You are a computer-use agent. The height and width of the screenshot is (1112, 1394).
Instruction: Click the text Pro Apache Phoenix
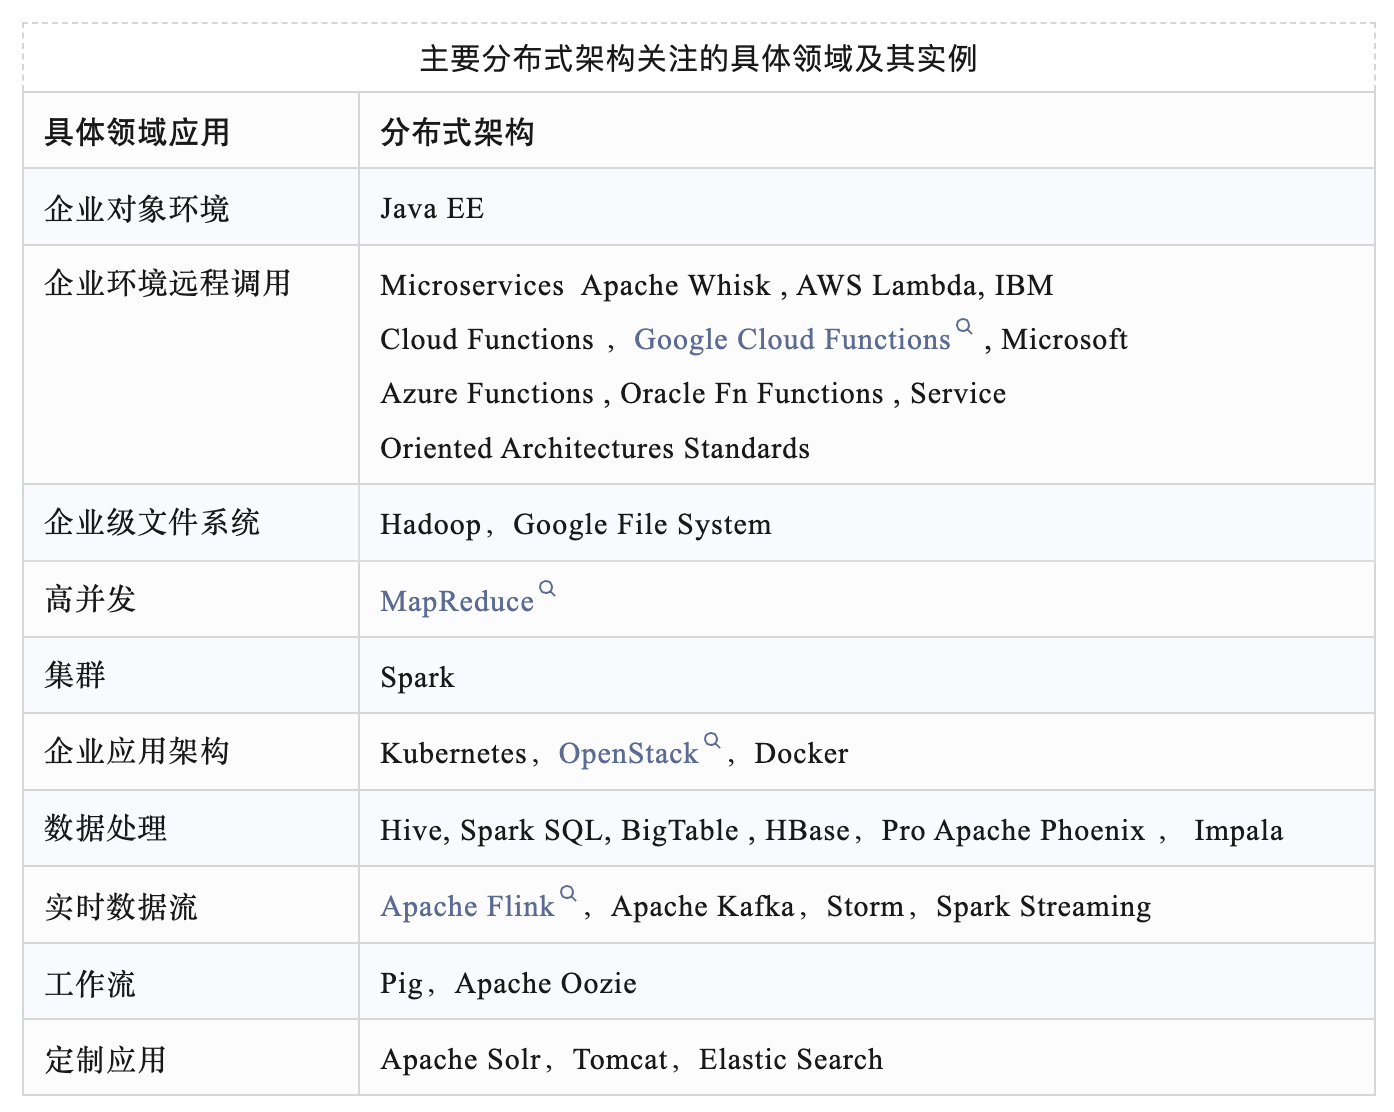[1013, 831]
